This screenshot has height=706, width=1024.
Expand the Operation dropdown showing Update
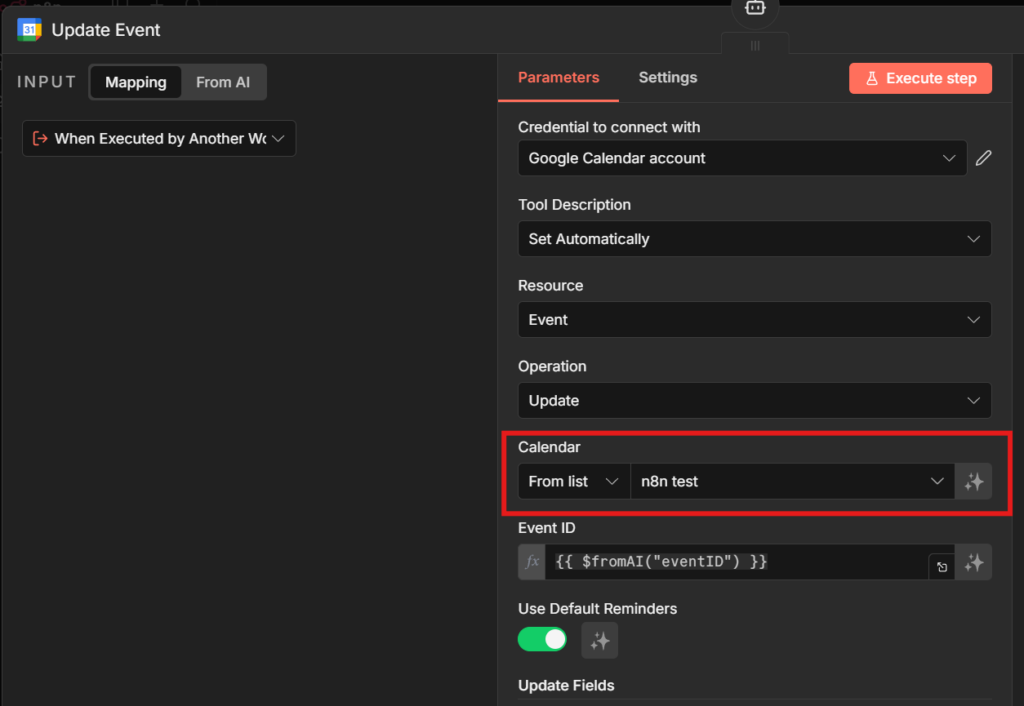(x=754, y=400)
